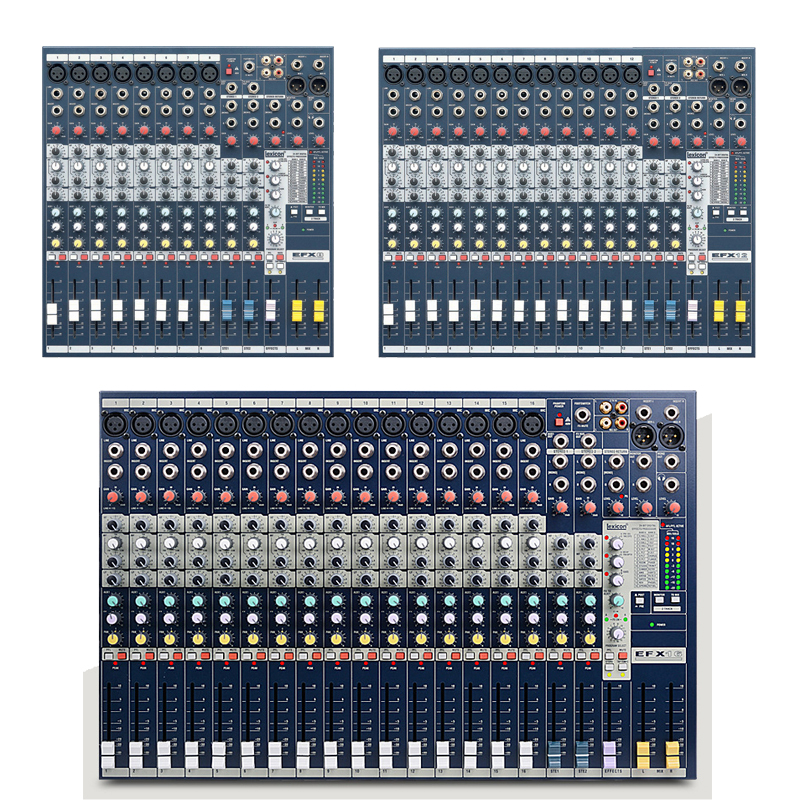The height and width of the screenshot is (800, 800).
Task: Click channel 1 XLR mic input on EFX16
Action: pyautogui.click(x=114, y=424)
